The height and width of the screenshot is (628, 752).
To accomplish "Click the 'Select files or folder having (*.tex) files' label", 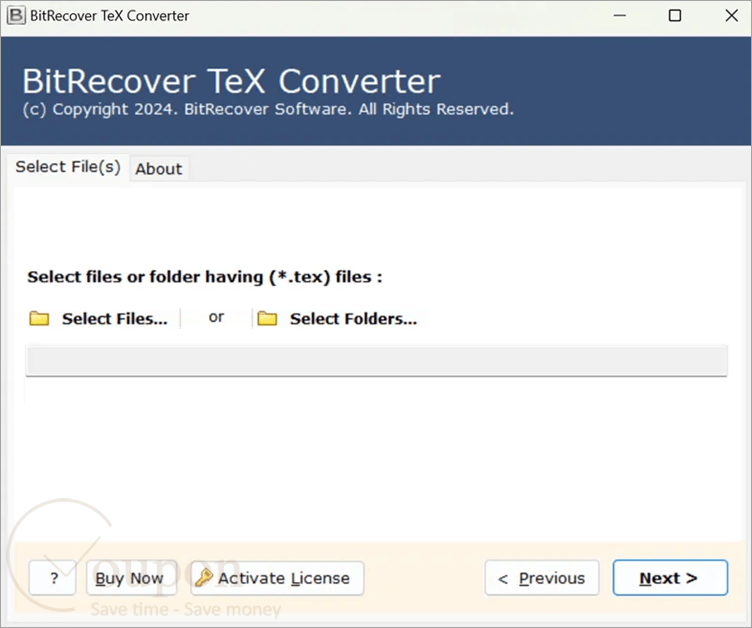I will [205, 277].
